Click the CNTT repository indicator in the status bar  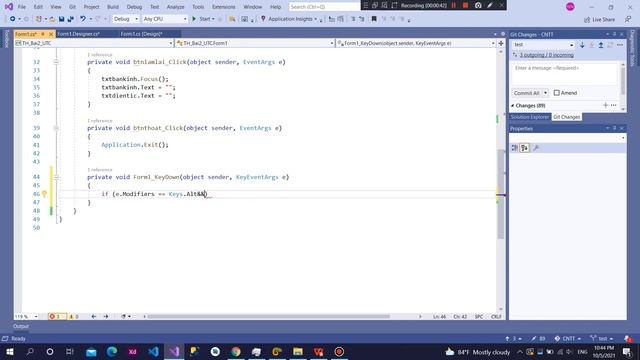(x=567, y=338)
